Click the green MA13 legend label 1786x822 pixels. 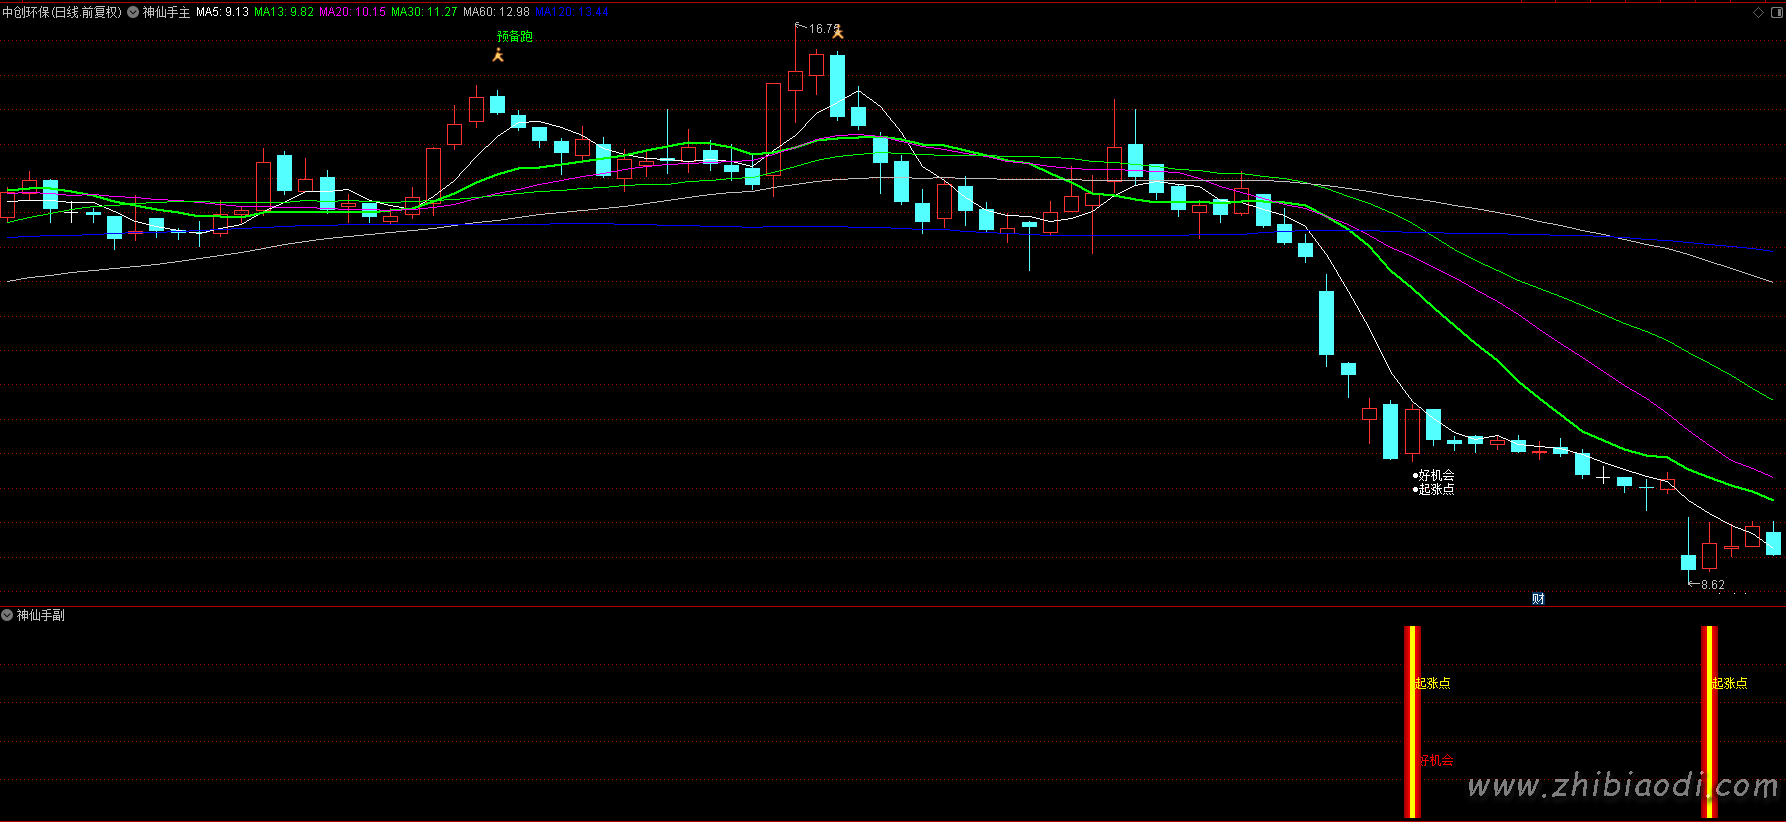pyautogui.click(x=284, y=12)
